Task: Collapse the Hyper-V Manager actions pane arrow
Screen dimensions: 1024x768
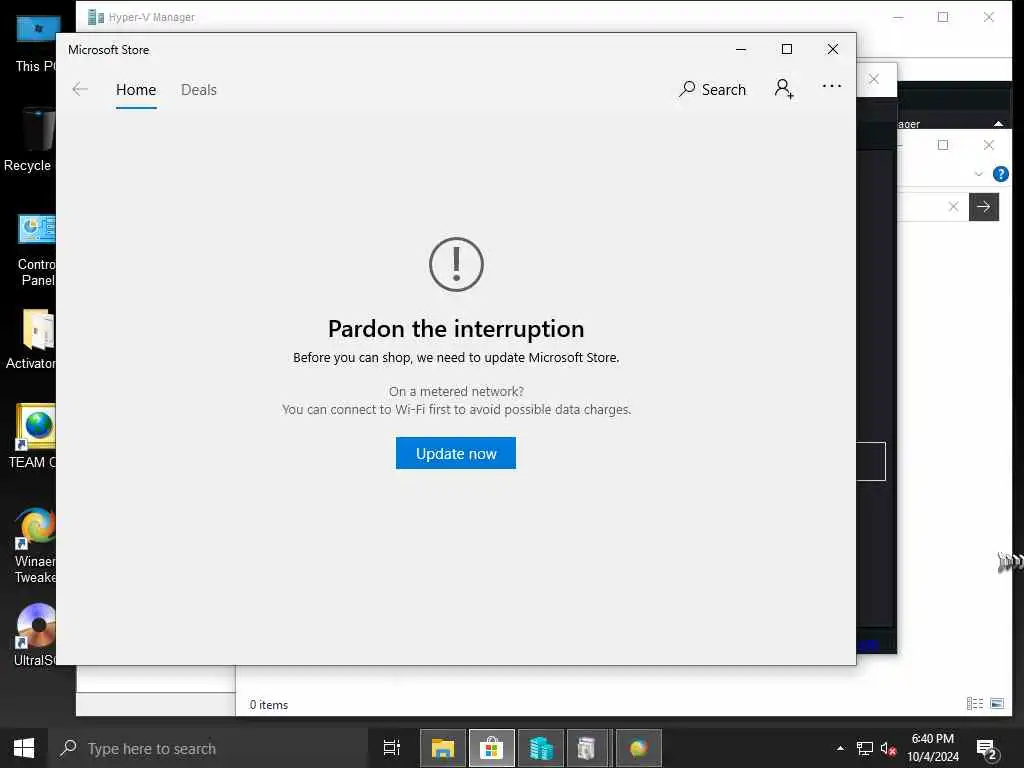Action: coord(998,123)
